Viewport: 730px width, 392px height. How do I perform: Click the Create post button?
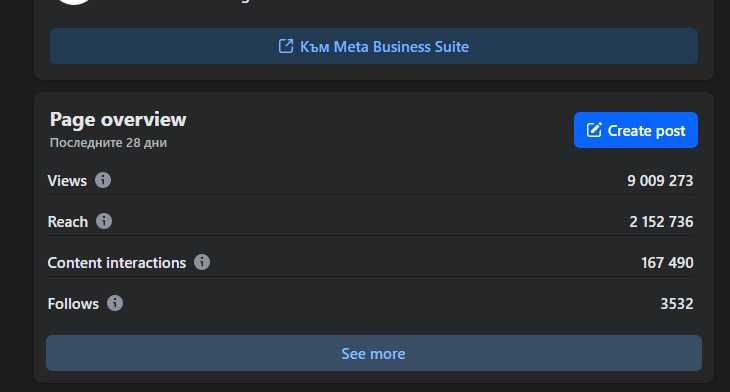coord(635,130)
